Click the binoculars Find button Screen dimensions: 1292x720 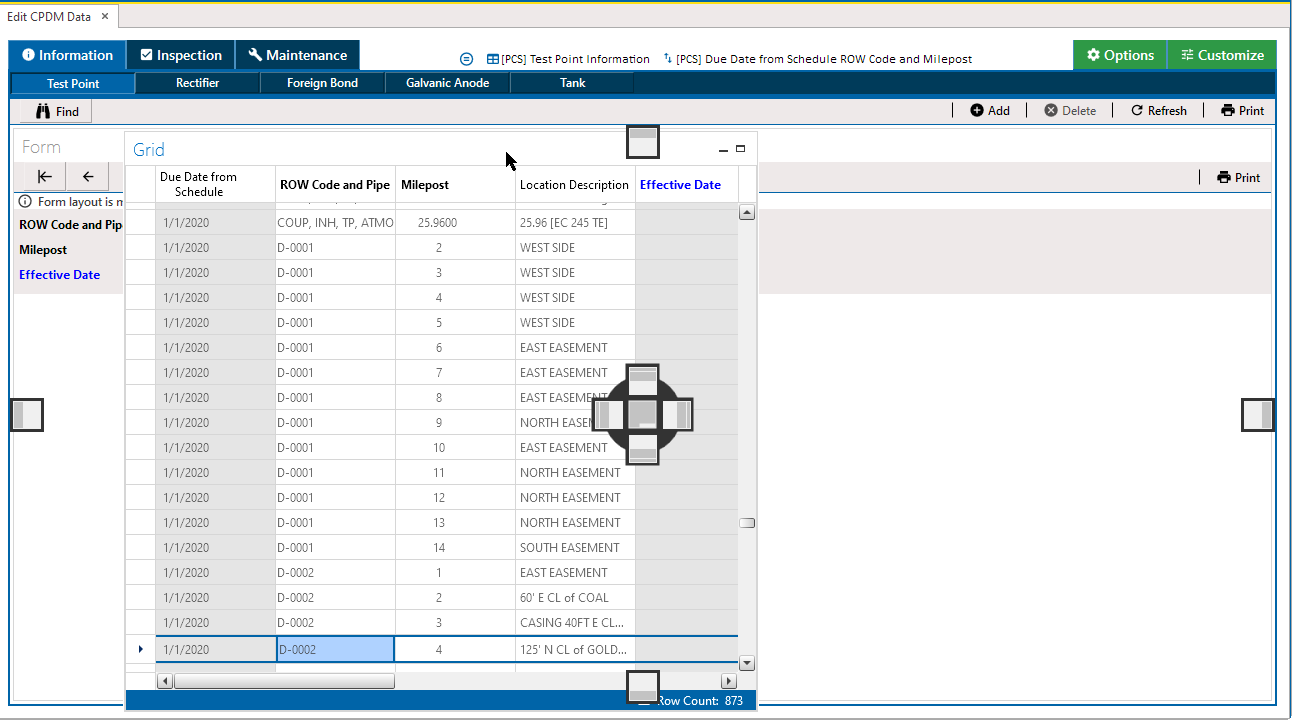(x=56, y=111)
